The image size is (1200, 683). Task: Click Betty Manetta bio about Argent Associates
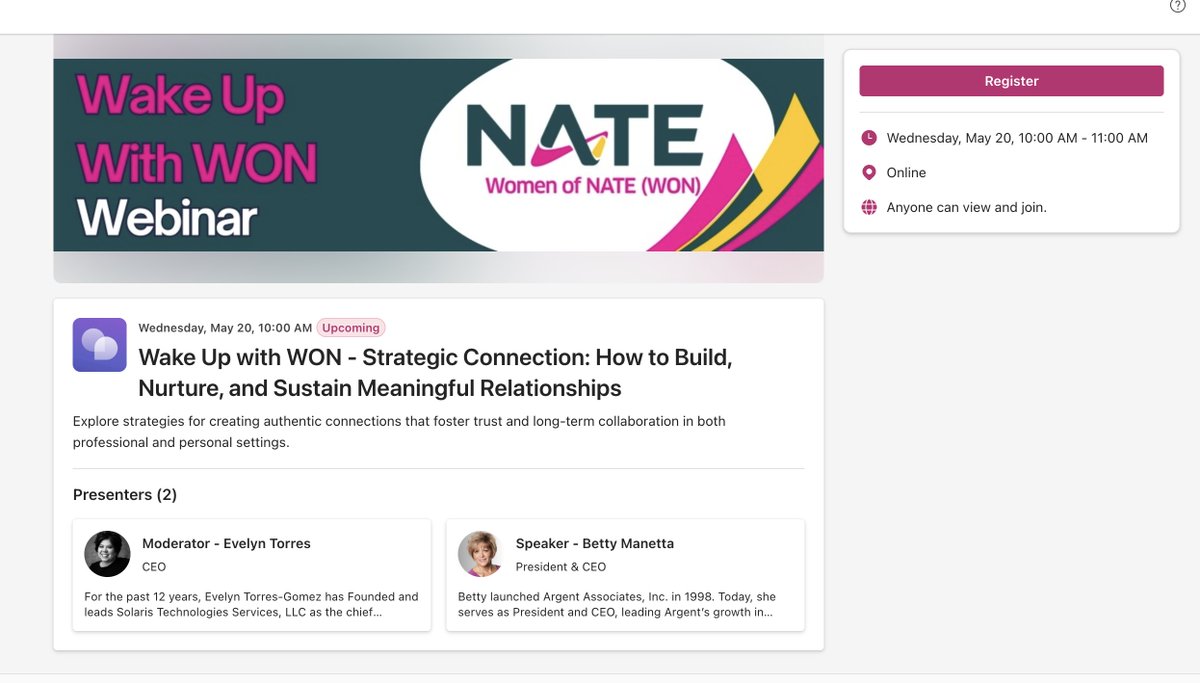coord(617,605)
